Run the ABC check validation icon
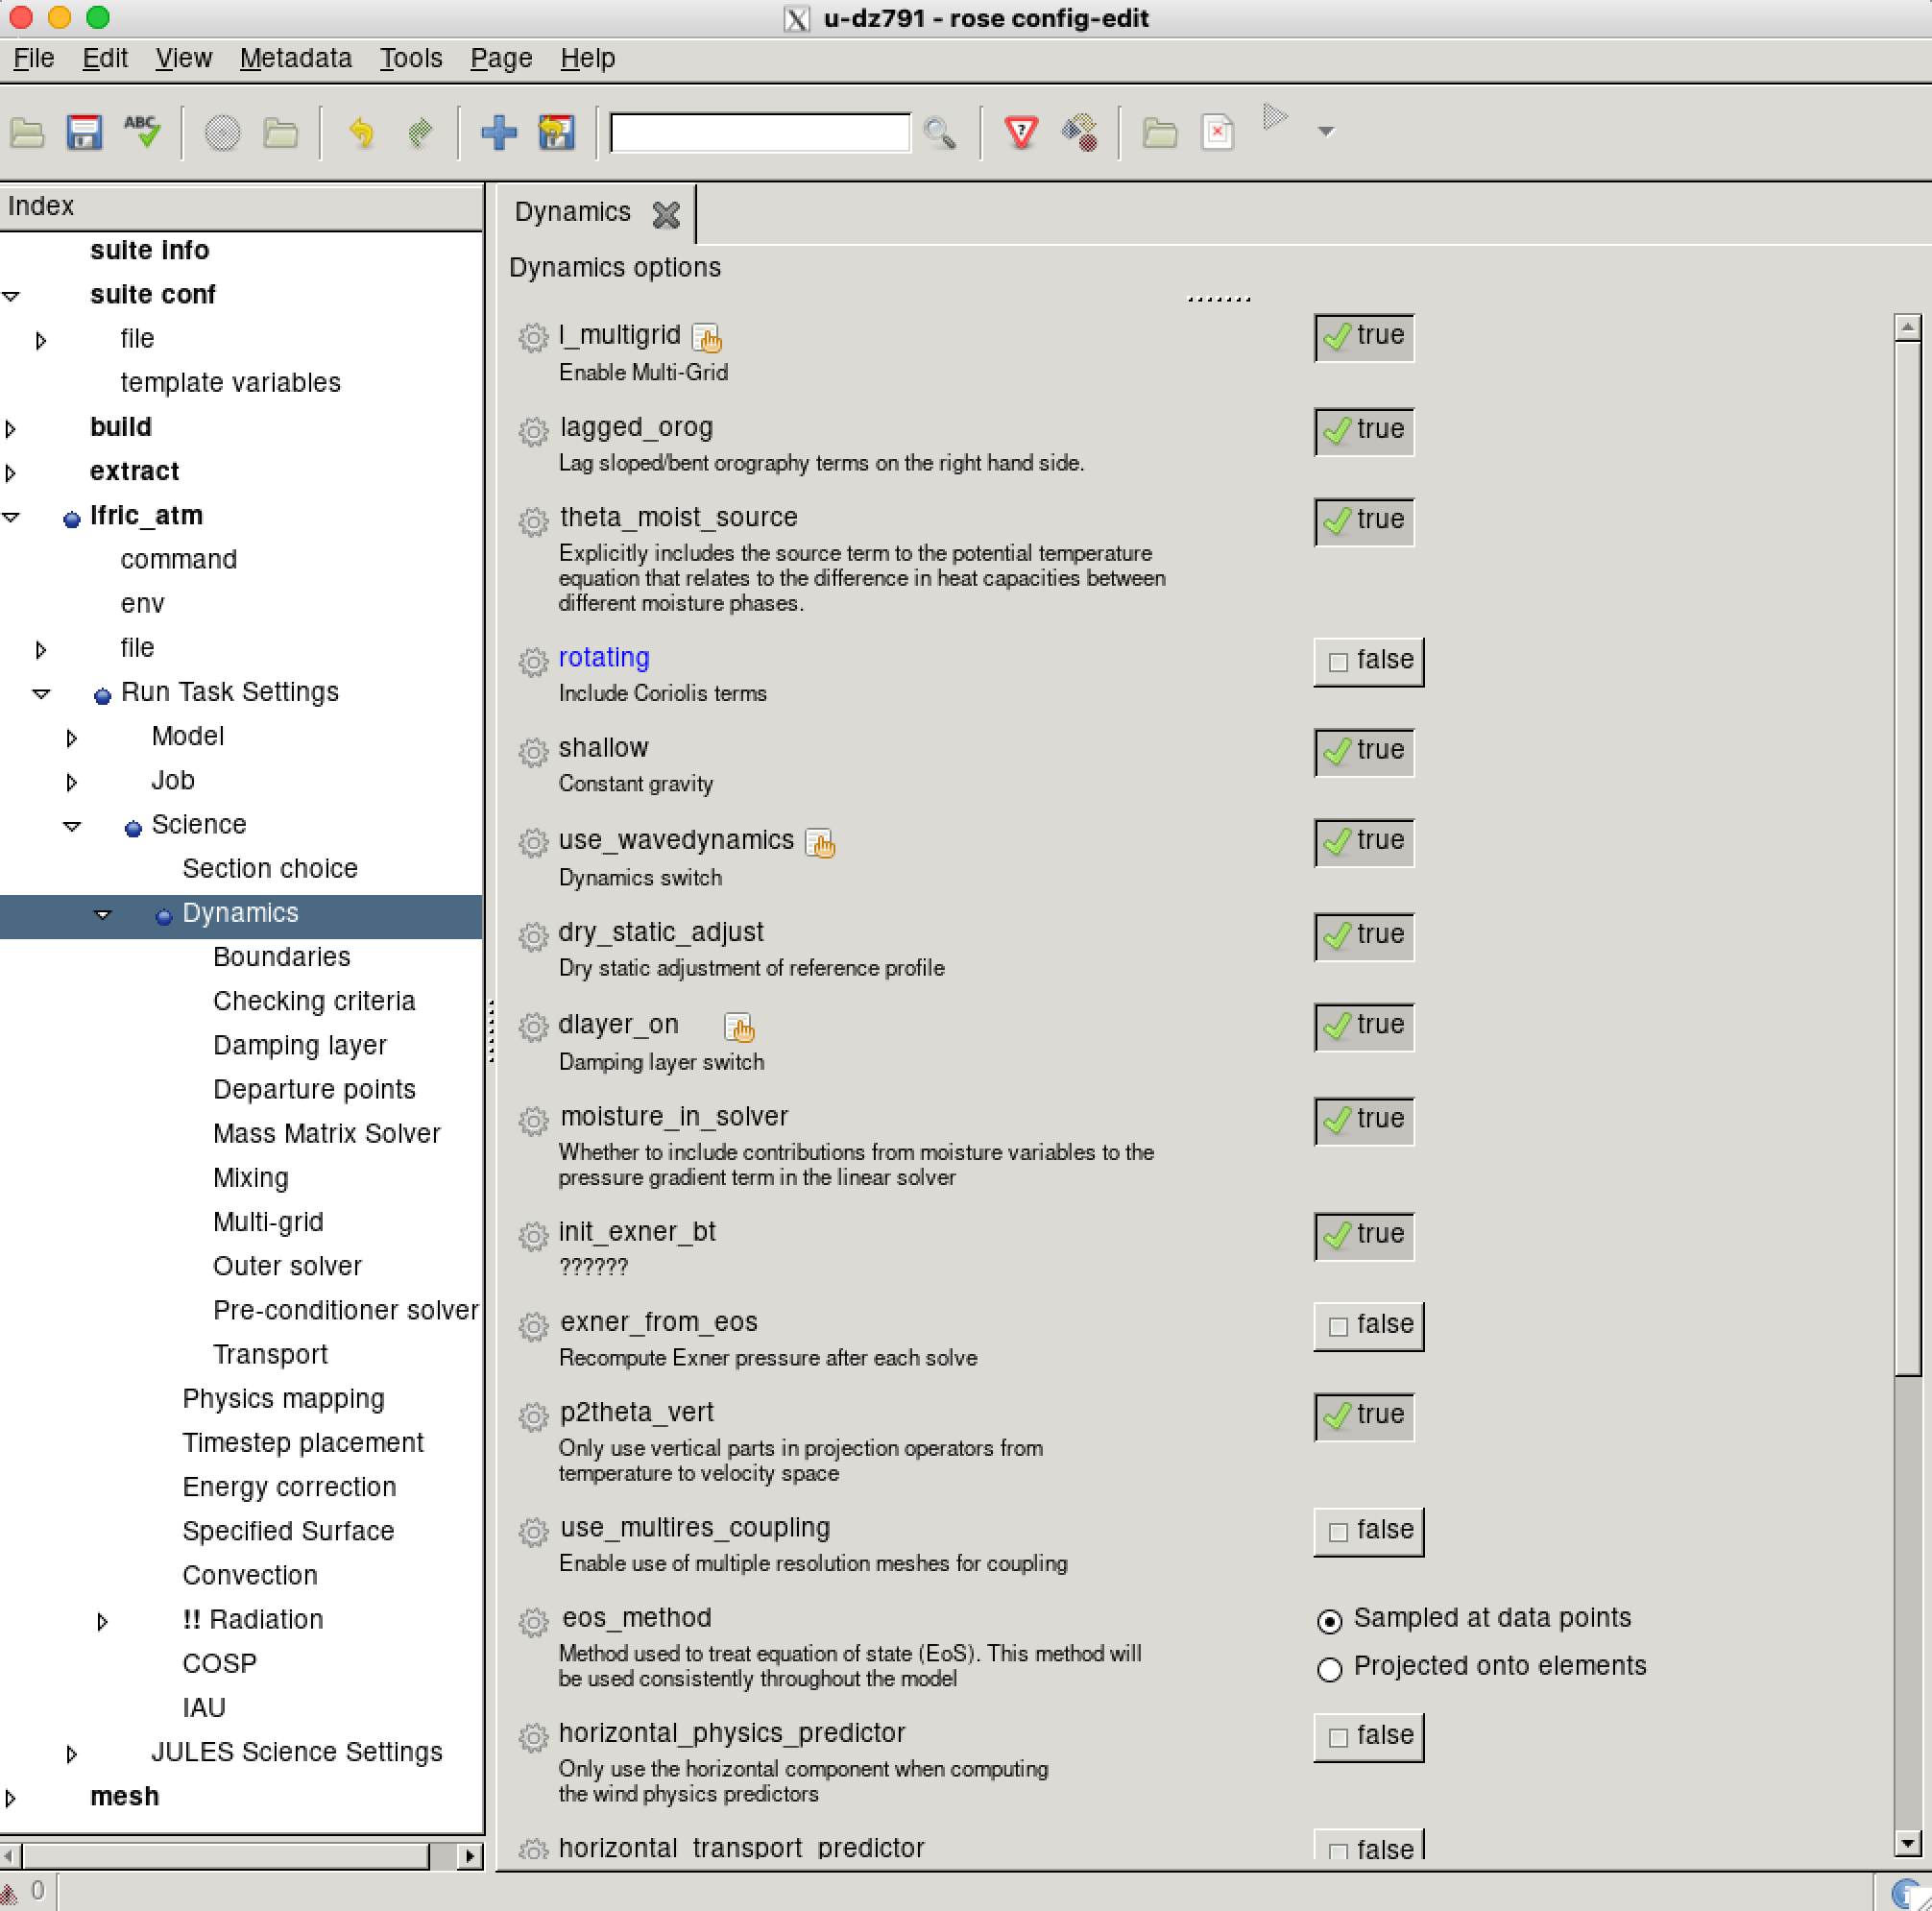 [142, 131]
